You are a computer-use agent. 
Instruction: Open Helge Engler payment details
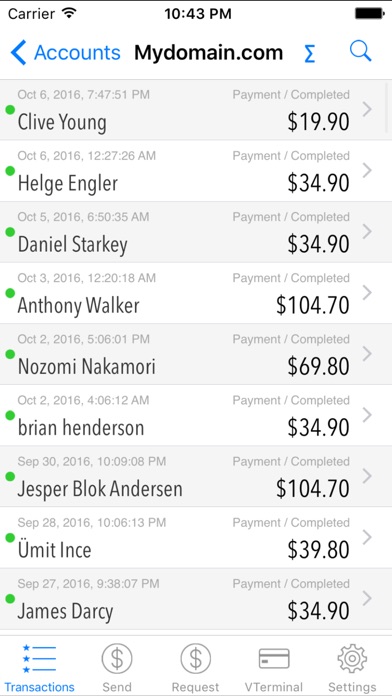coord(196,171)
